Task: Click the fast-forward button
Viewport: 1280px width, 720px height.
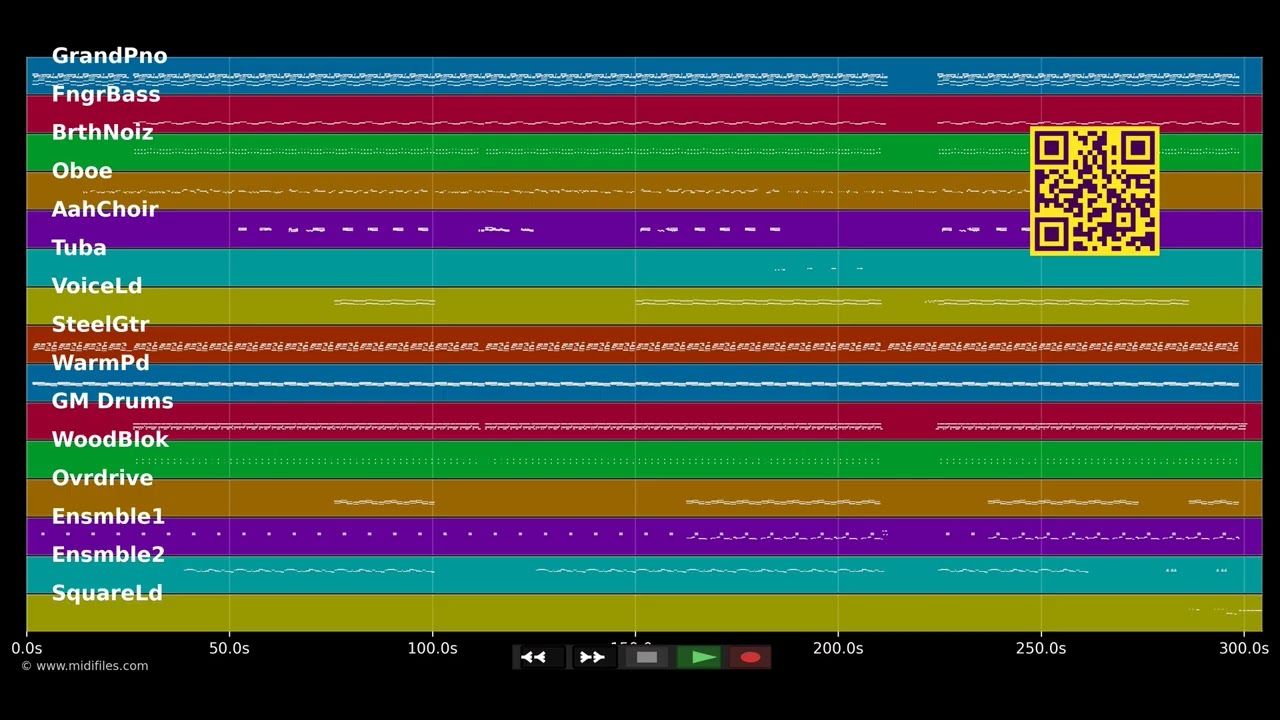Action: pos(593,657)
